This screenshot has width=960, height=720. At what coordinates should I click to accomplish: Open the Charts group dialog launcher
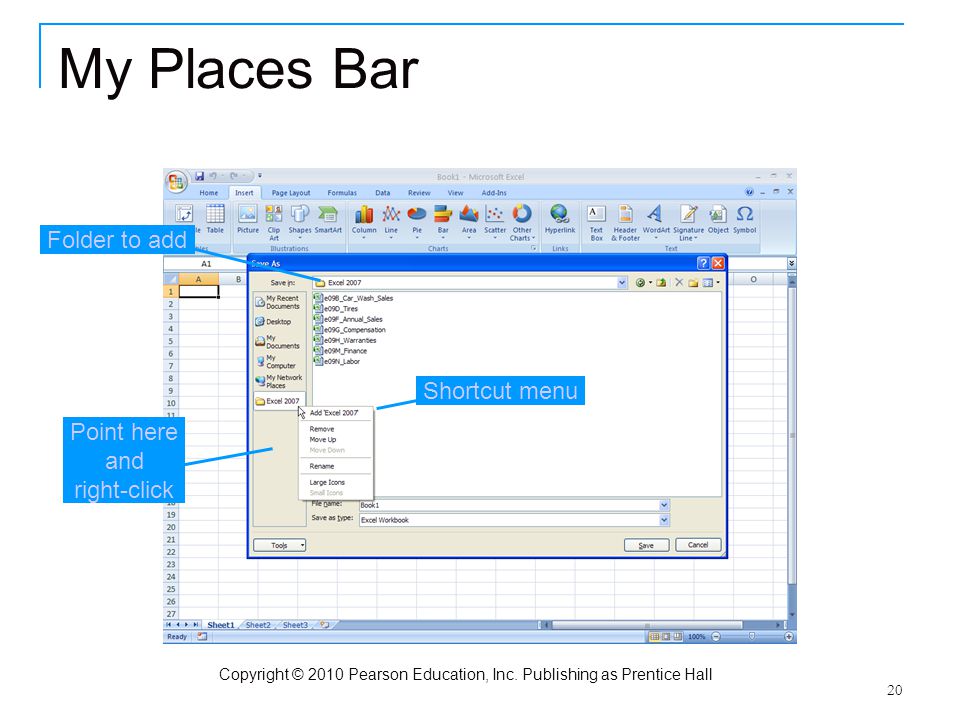[x=533, y=248]
